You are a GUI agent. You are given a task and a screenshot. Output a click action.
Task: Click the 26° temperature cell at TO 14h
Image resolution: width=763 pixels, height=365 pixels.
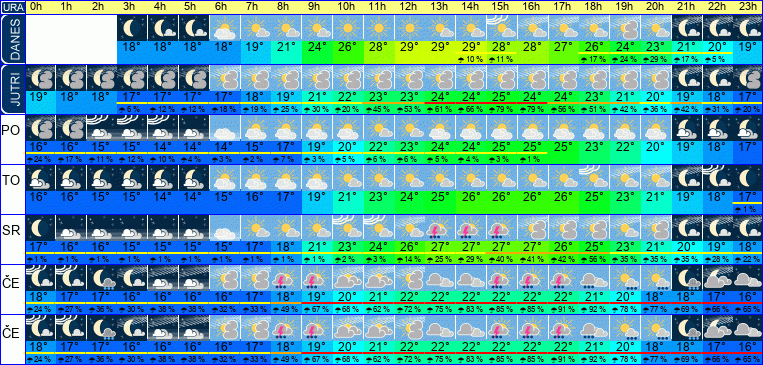(471, 197)
